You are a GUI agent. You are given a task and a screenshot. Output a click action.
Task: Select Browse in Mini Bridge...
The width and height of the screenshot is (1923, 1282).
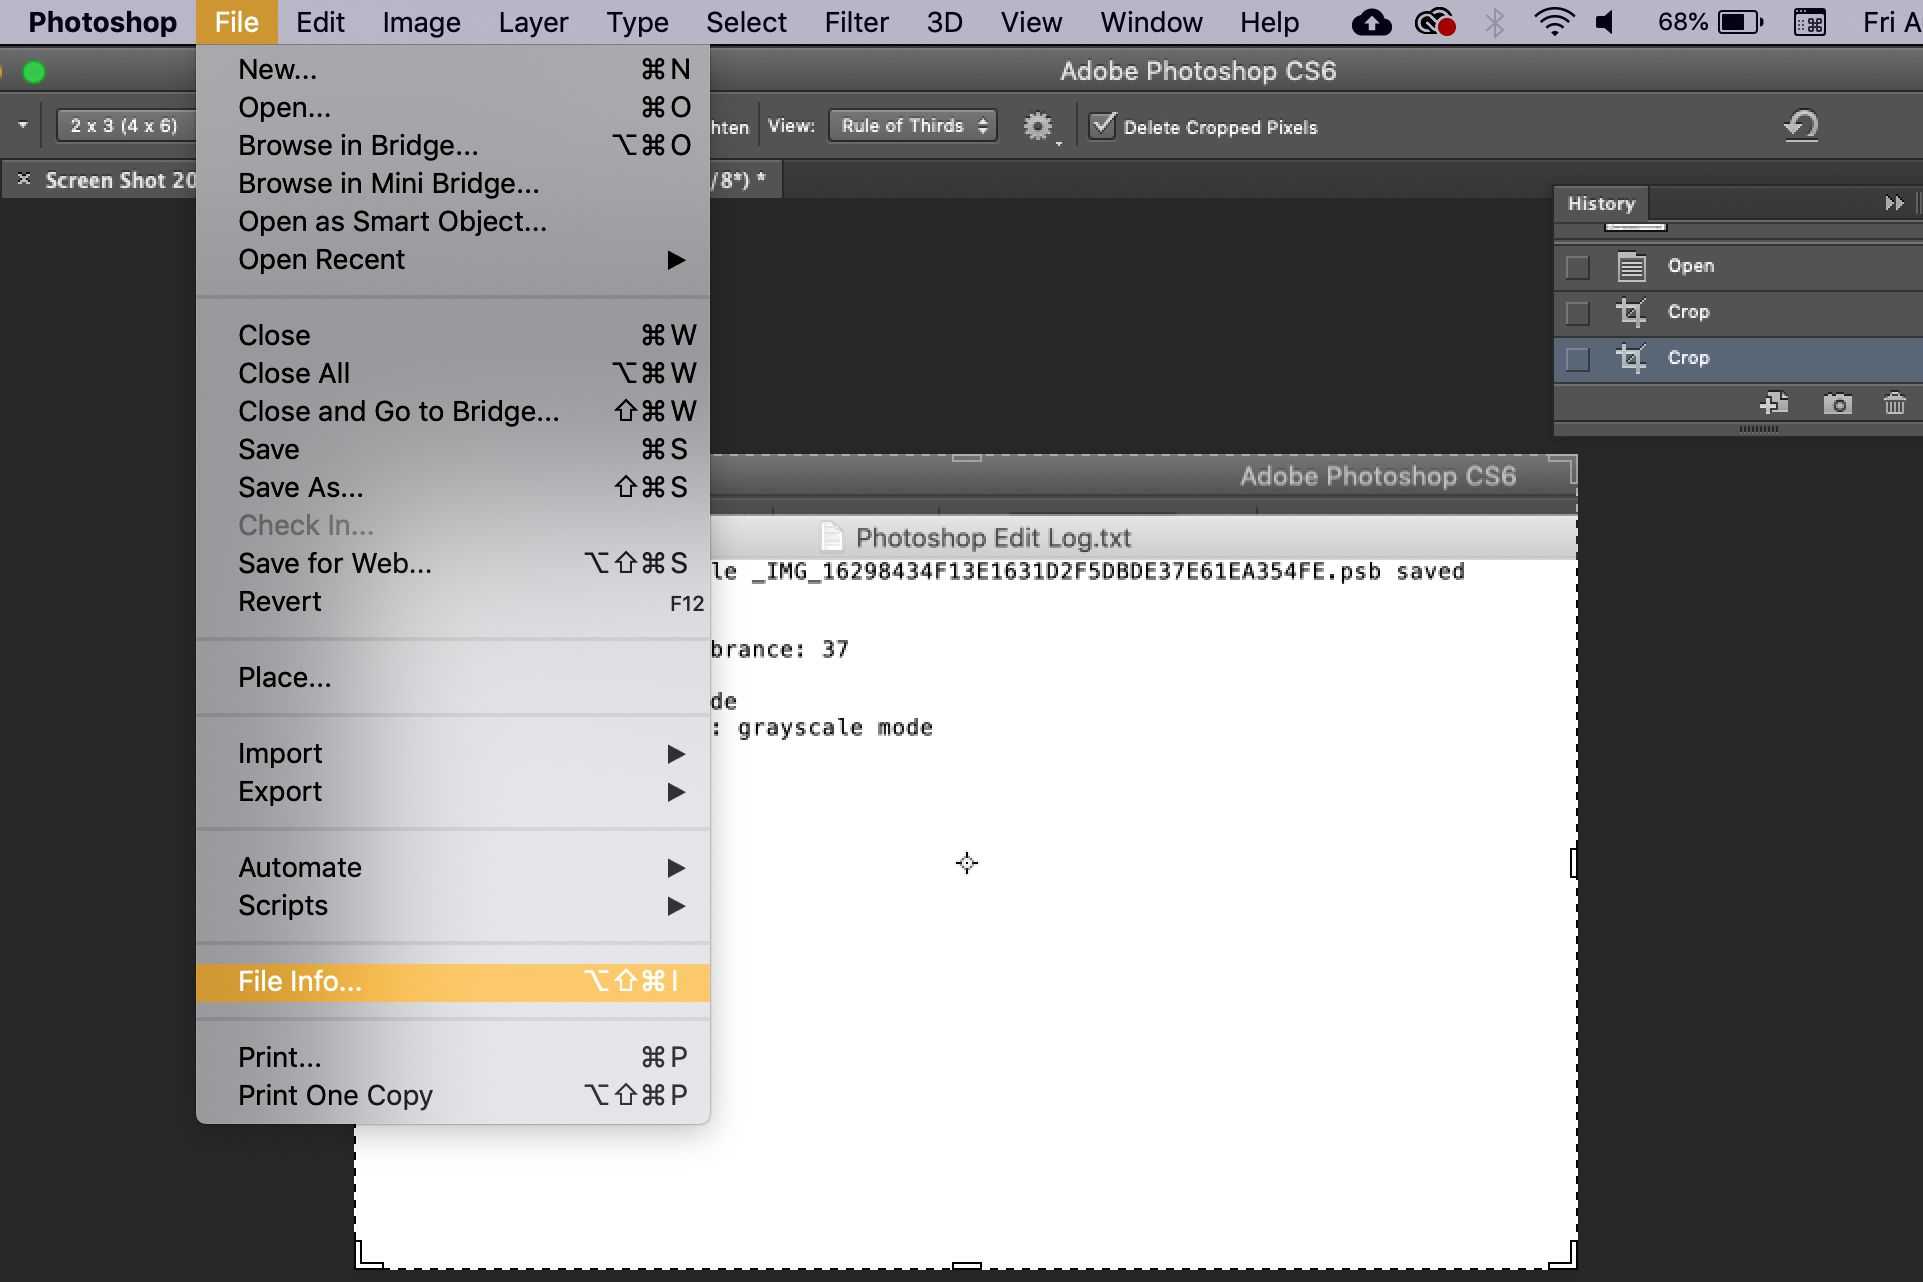453,183
